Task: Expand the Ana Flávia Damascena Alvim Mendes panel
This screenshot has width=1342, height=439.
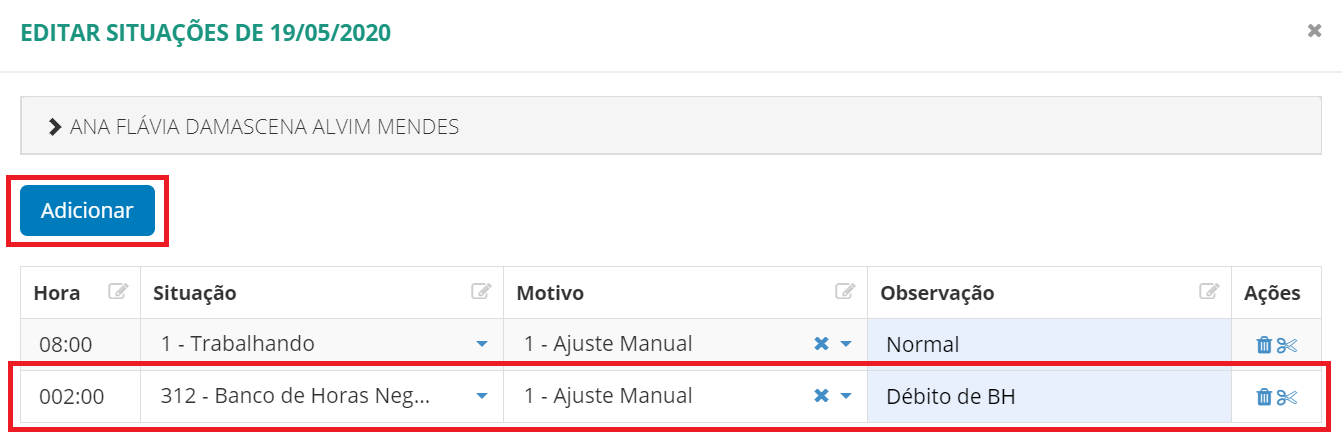Action: click(56, 127)
